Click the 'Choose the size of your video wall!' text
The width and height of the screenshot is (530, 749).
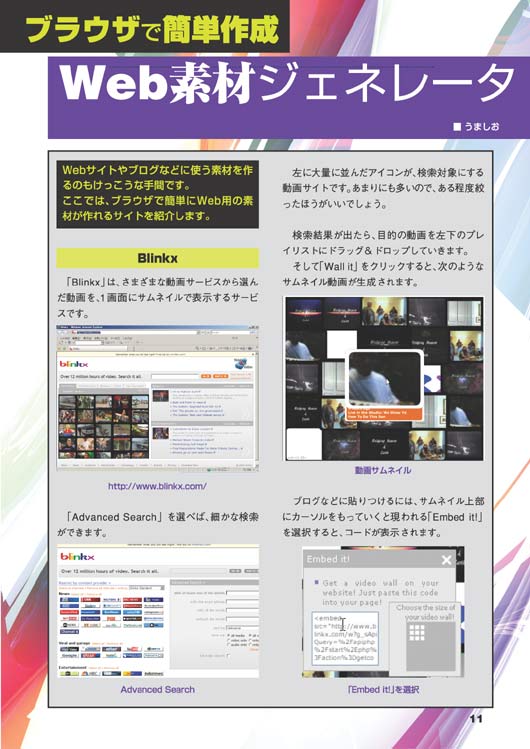[425, 612]
